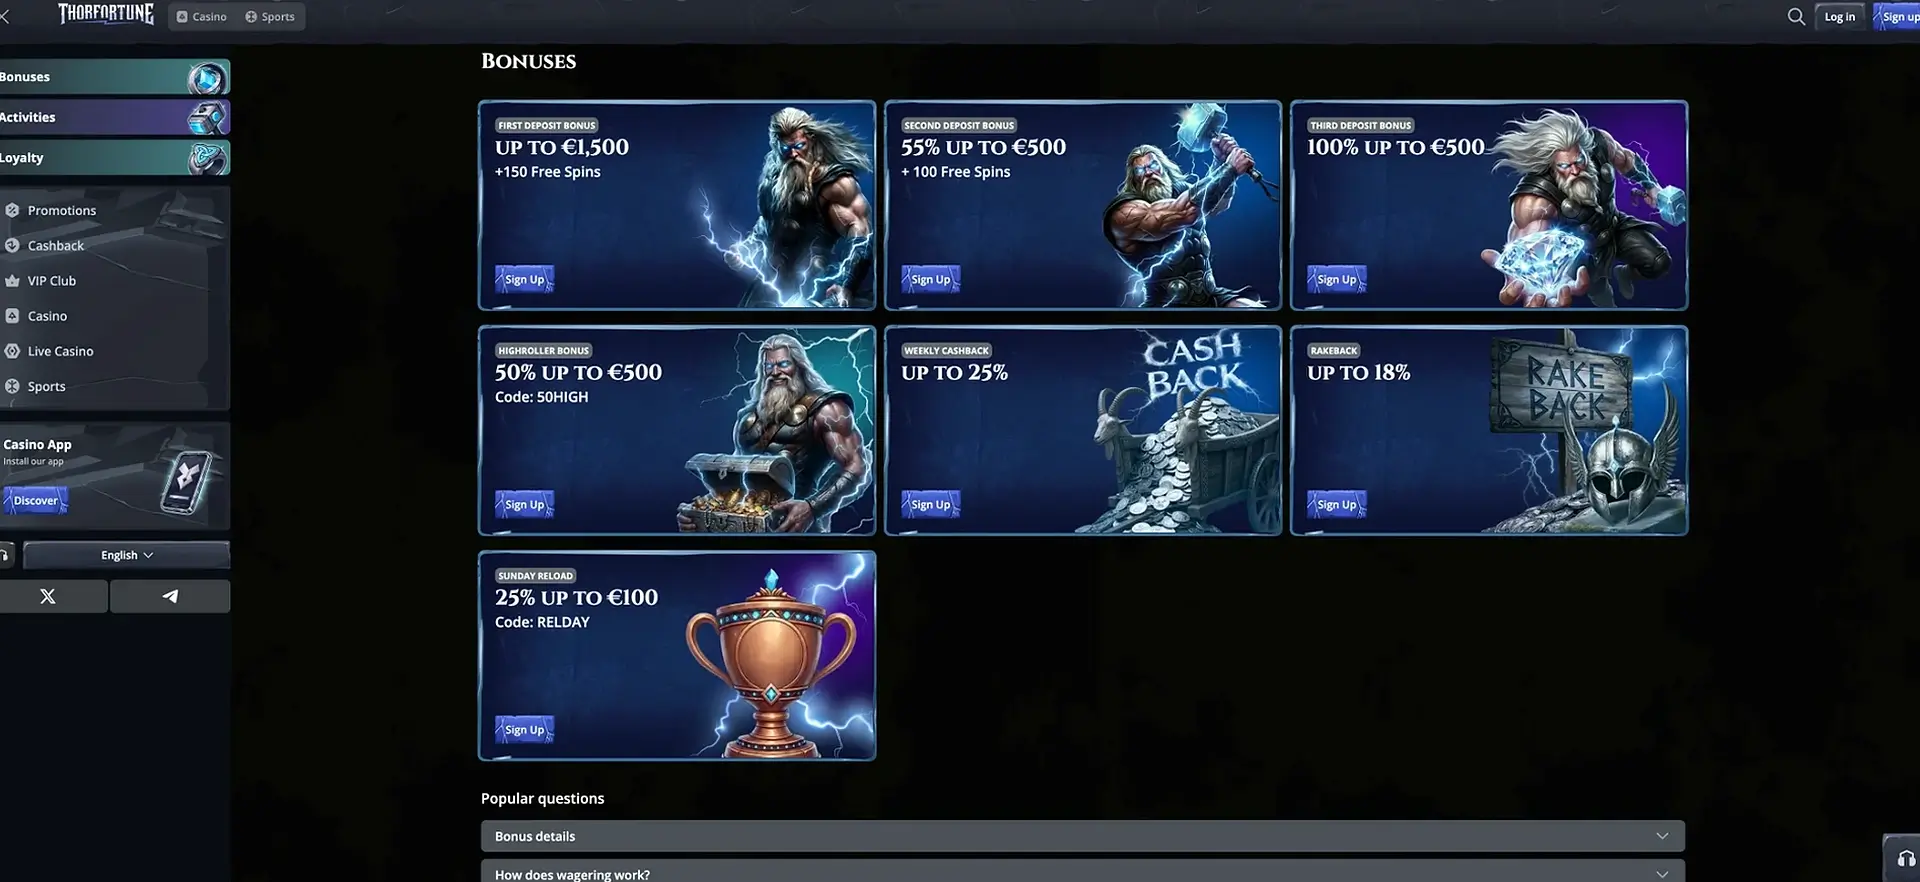Click the SECOND DEPOSIT BONUS label
This screenshot has height=882, width=1920.
click(958, 125)
